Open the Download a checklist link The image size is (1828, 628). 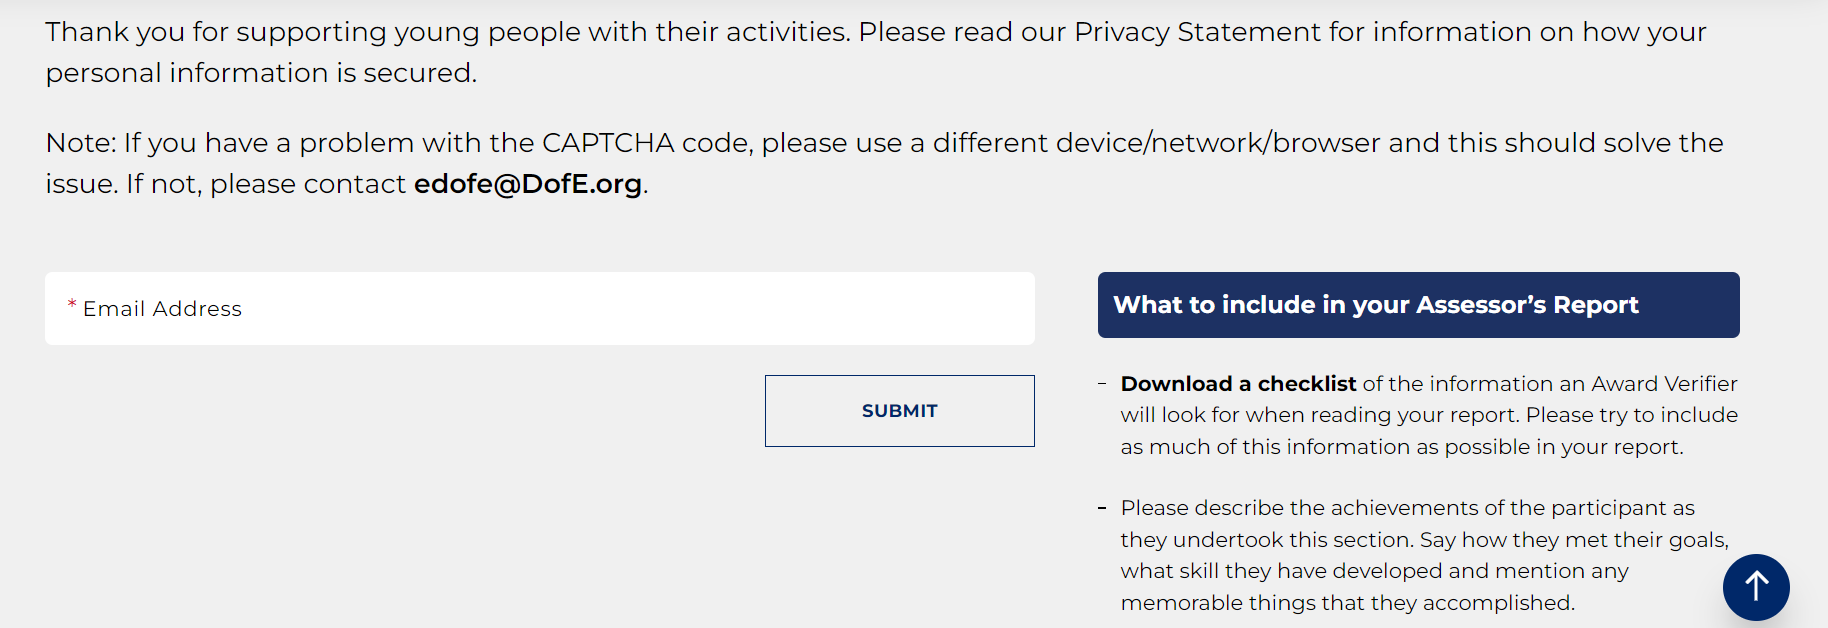1238,384
